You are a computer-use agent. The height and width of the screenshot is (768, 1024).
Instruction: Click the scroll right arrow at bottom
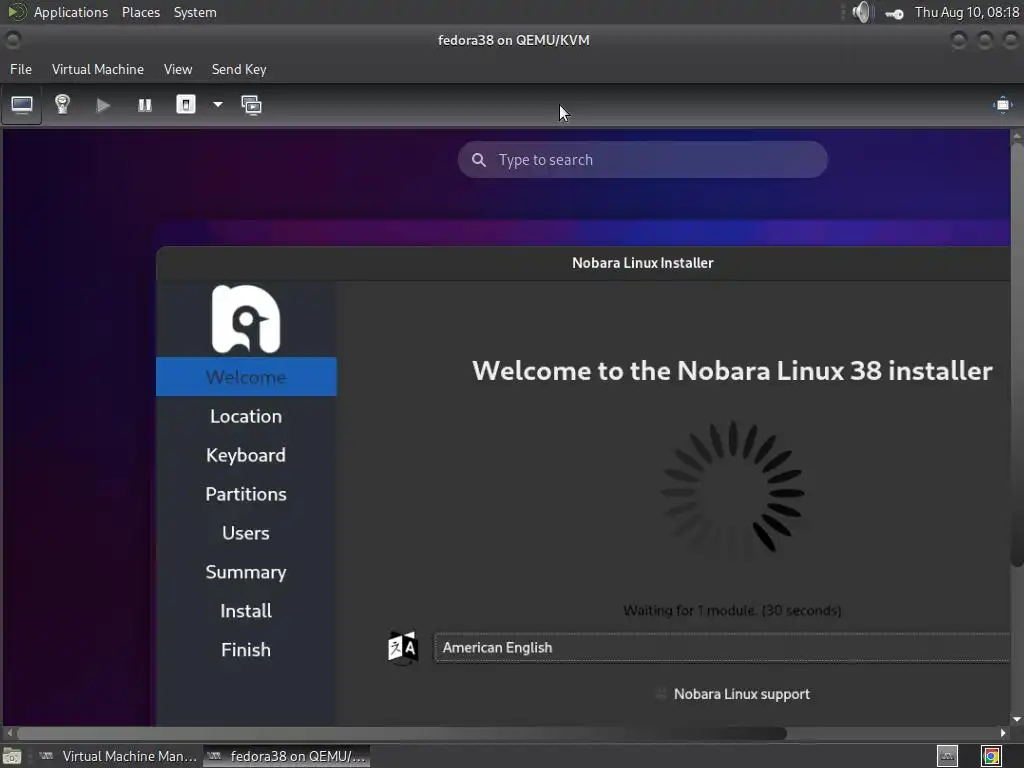[1003, 733]
